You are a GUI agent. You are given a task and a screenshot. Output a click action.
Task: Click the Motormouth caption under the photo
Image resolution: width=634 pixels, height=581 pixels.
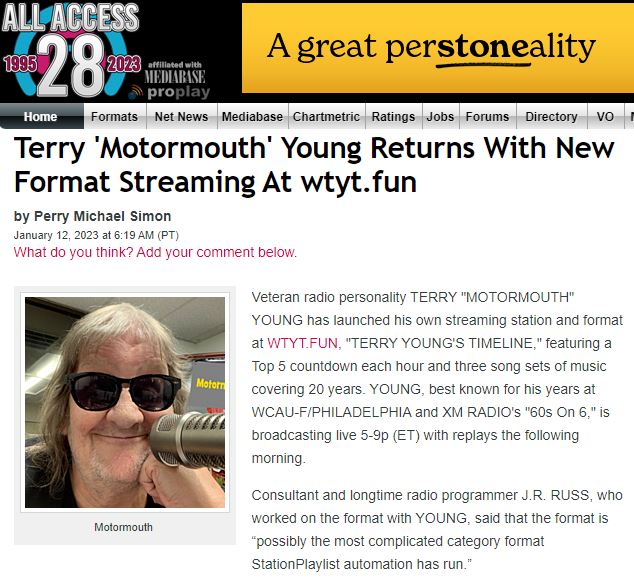pos(123,527)
